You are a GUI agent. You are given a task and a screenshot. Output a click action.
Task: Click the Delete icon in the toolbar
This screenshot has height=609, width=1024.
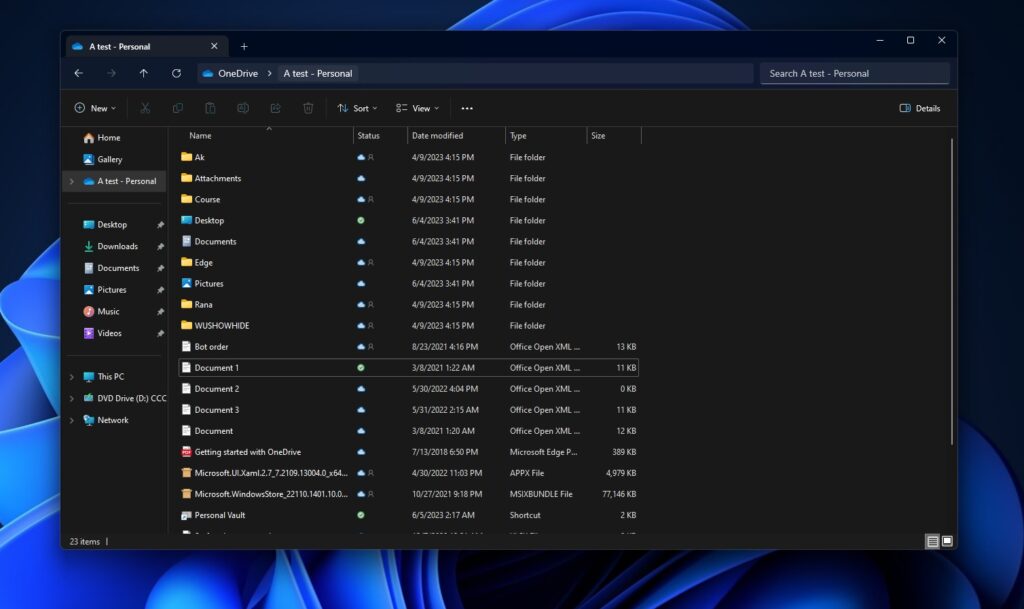coord(308,108)
